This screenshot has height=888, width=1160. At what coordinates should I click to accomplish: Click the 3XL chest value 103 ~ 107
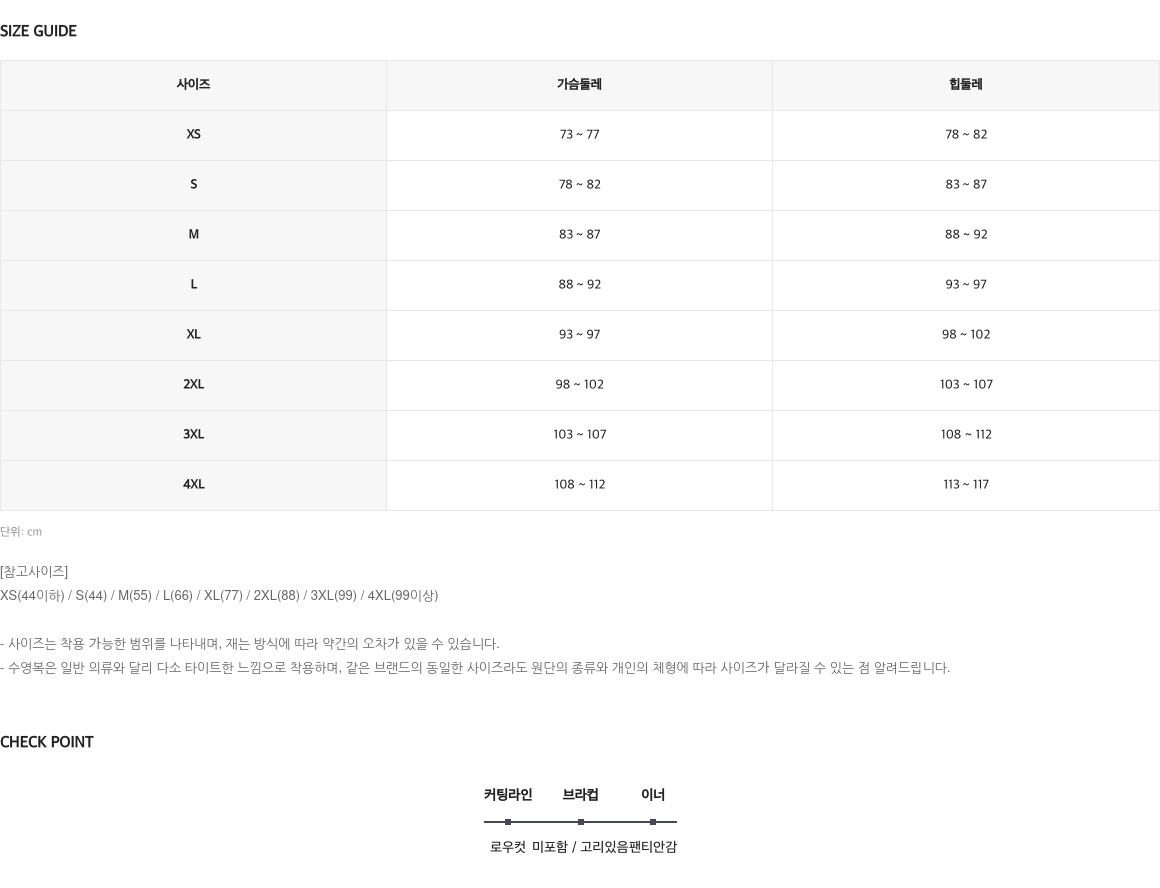coord(579,434)
